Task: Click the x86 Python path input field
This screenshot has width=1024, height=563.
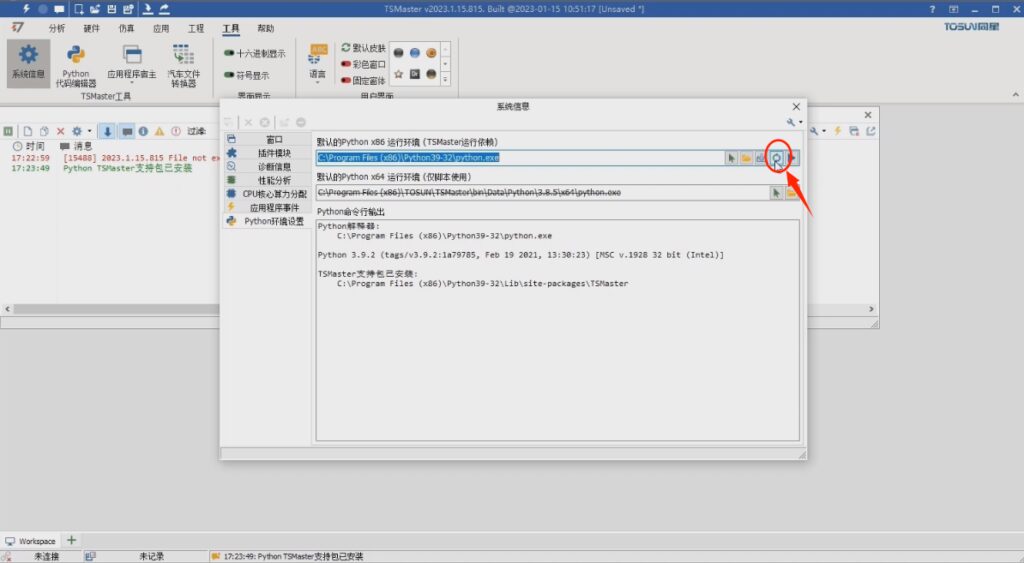Action: tap(520, 158)
